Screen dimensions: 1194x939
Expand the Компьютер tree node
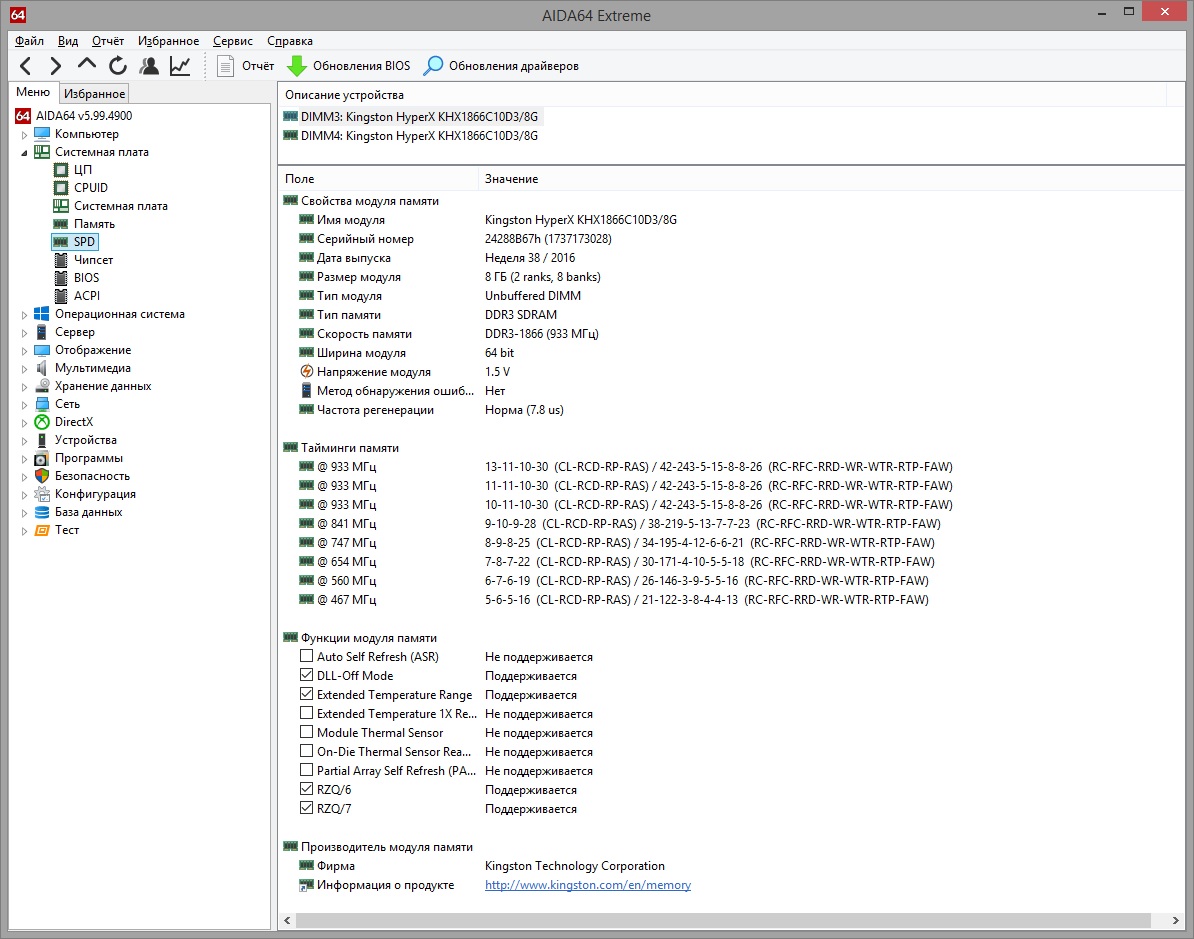click(24, 135)
